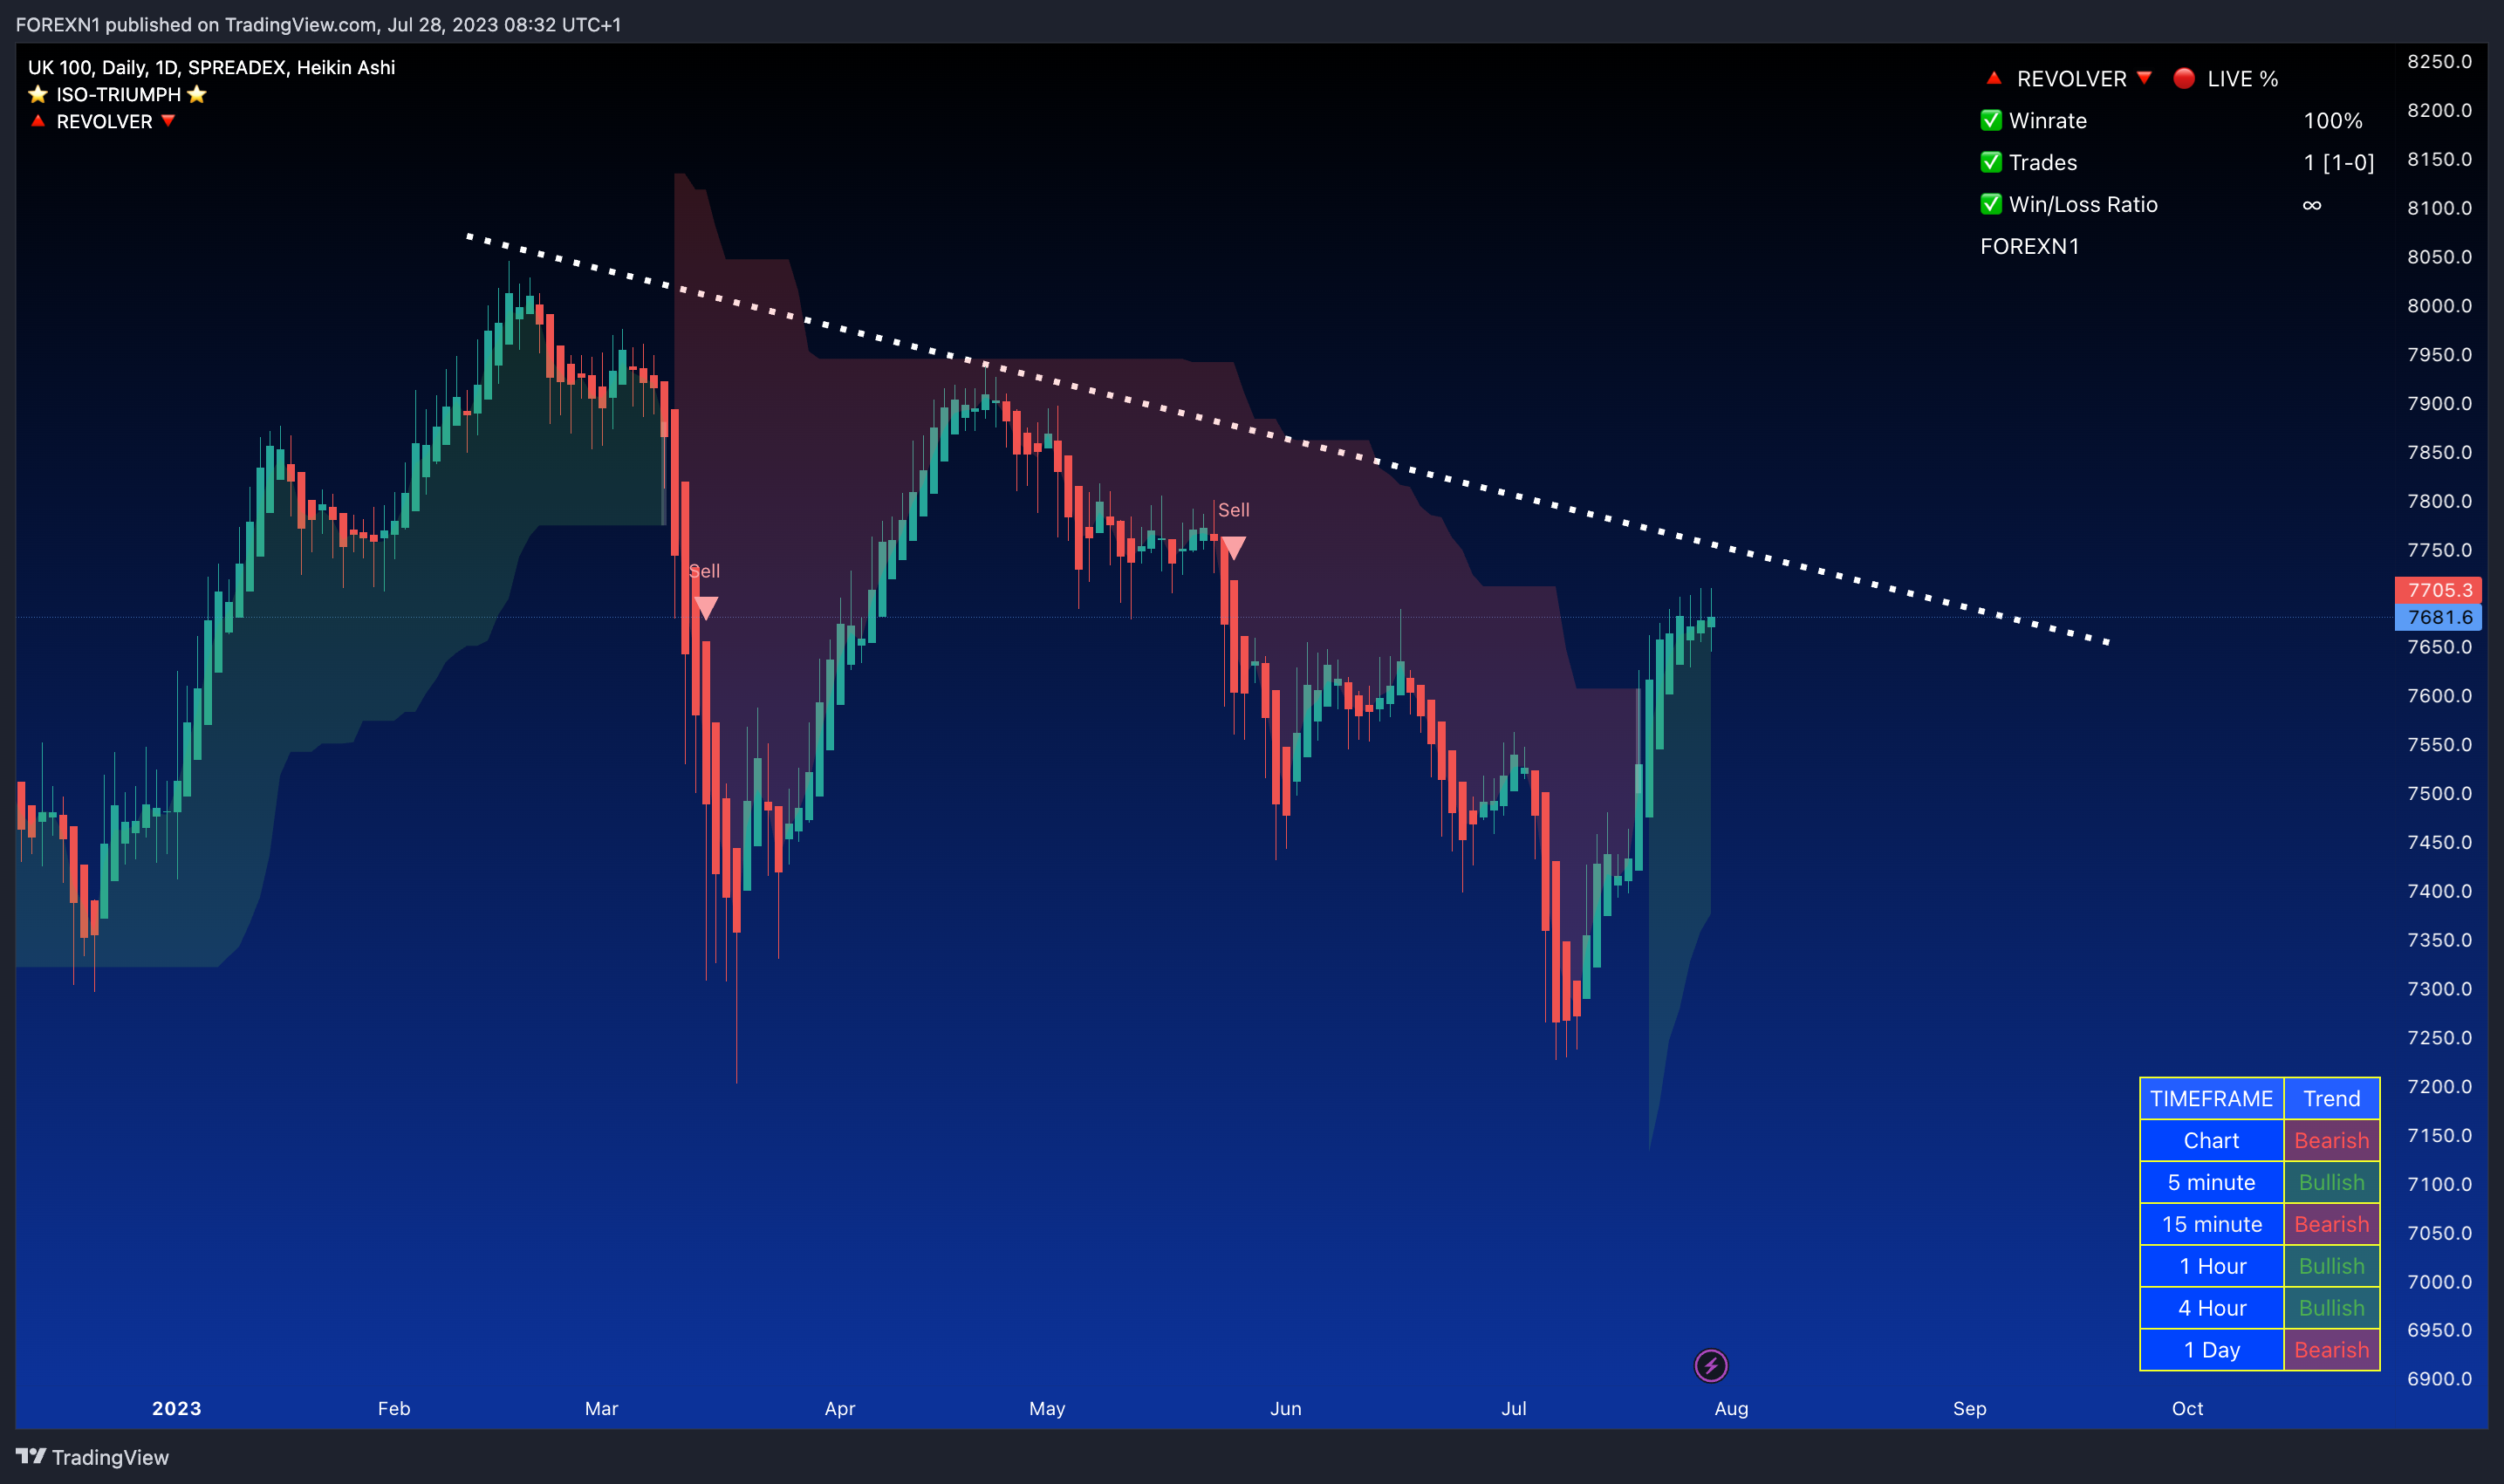Click the ISO-TRIUMPH indicator label
The image size is (2504, 1484).
click(x=118, y=94)
